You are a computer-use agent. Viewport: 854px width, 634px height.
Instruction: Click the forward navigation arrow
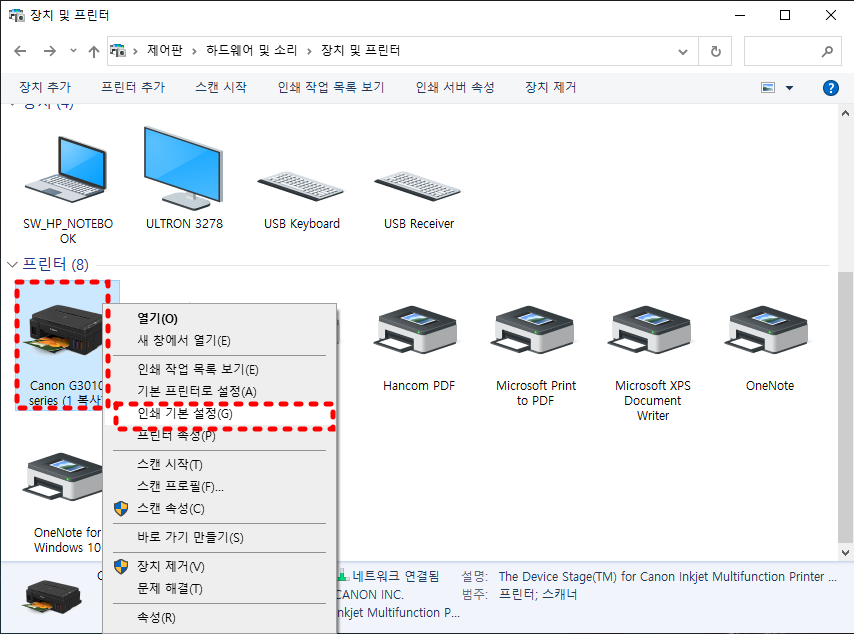tap(50, 51)
